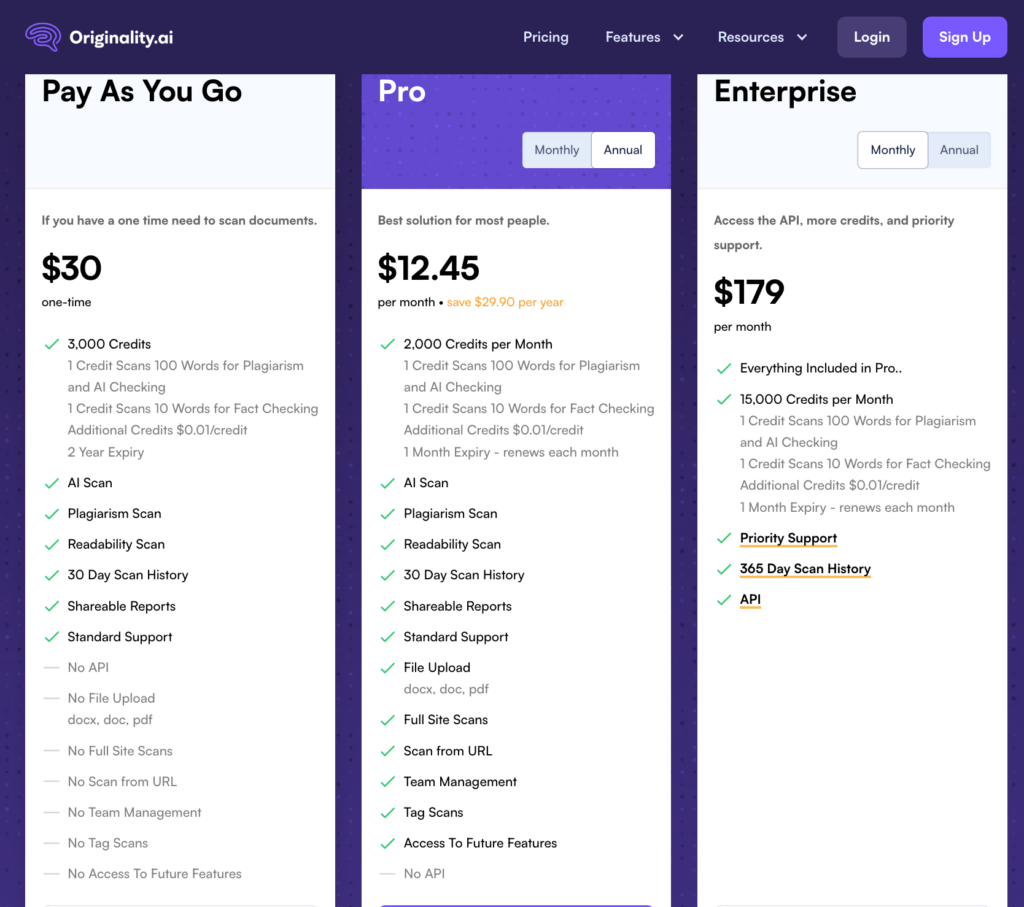Click the purple Sign Up button
Image resolution: width=1024 pixels, height=907 pixels.
[x=964, y=37]
